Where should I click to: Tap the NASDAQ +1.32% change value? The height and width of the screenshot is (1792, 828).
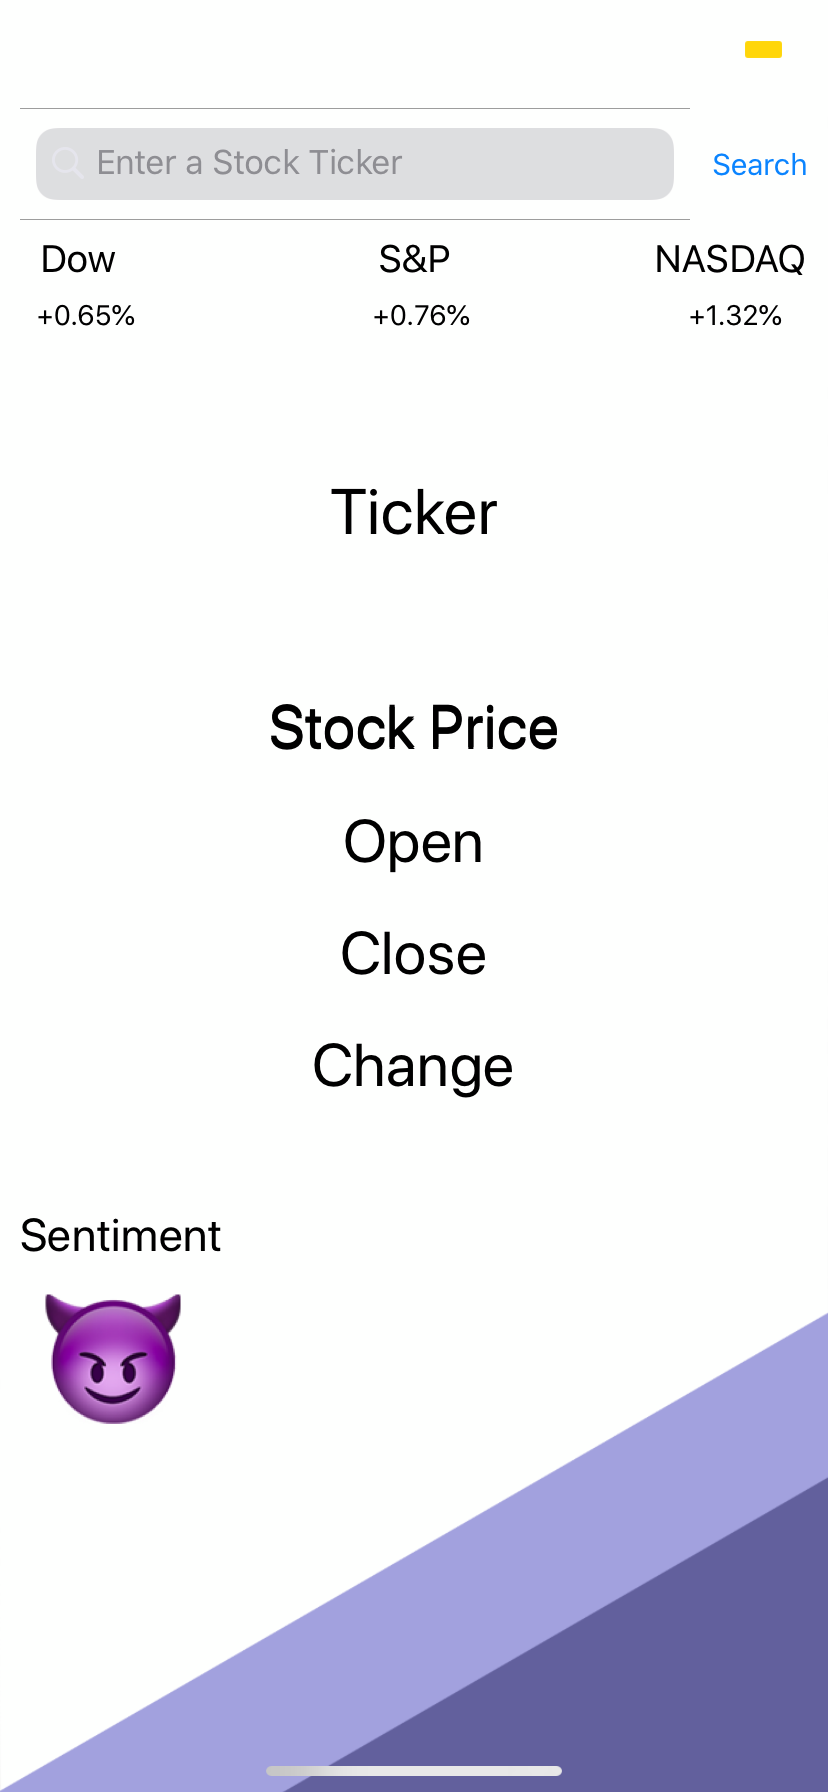(735, 316)
